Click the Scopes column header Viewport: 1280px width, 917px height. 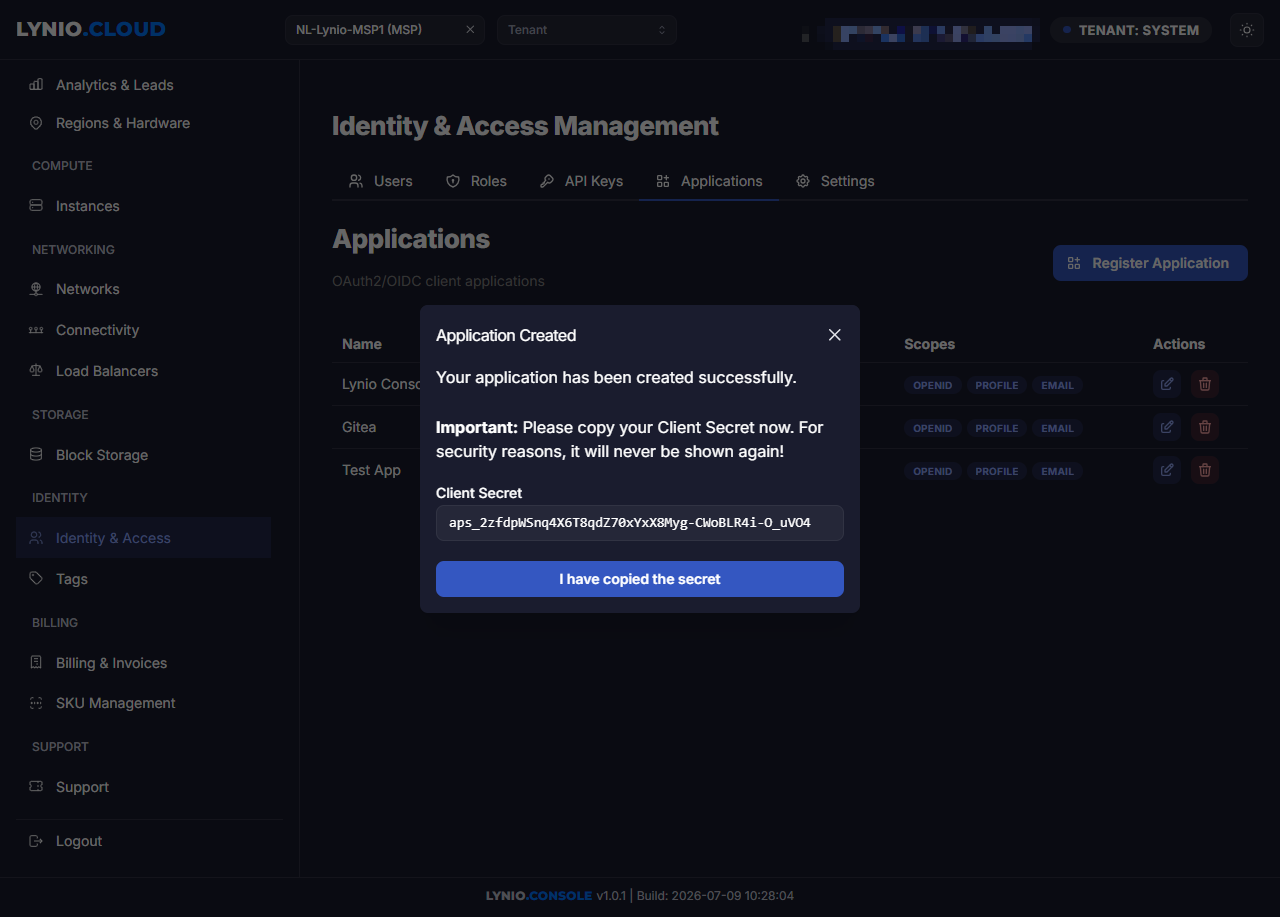(930, 344)
